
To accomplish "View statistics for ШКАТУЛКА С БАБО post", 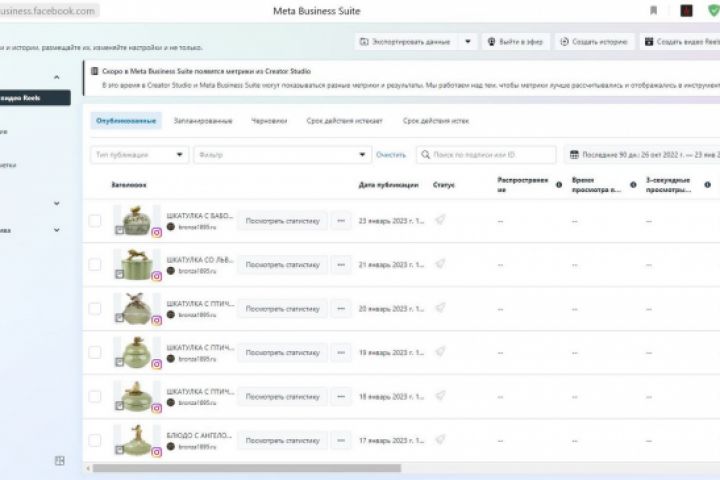I will [x=282, y=221].
